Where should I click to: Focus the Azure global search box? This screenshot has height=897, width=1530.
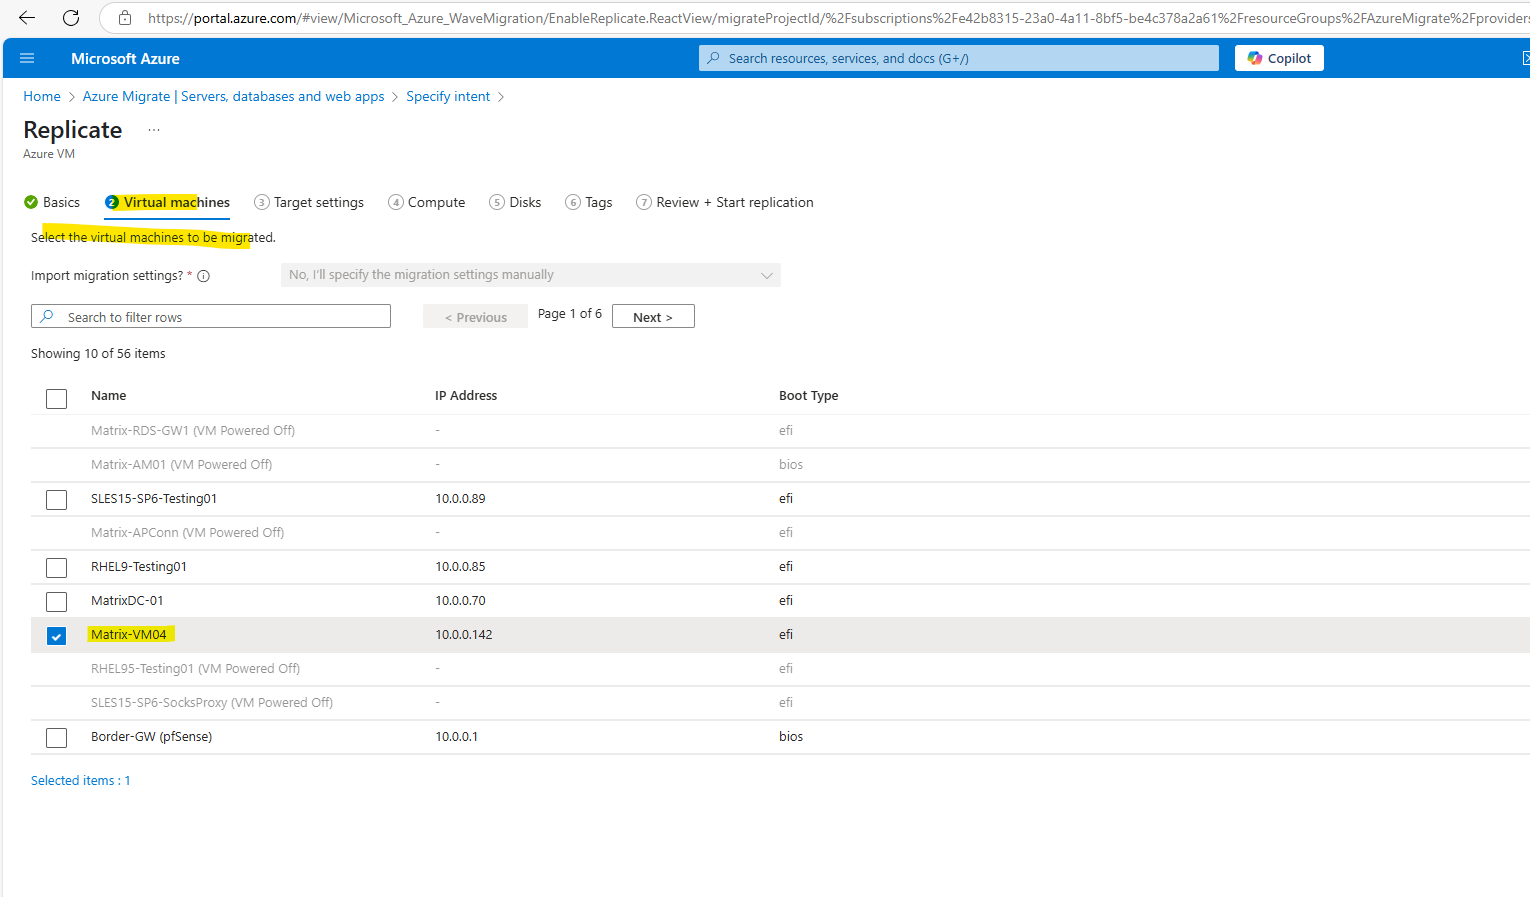pyautogui.click(x=959, y=58)
